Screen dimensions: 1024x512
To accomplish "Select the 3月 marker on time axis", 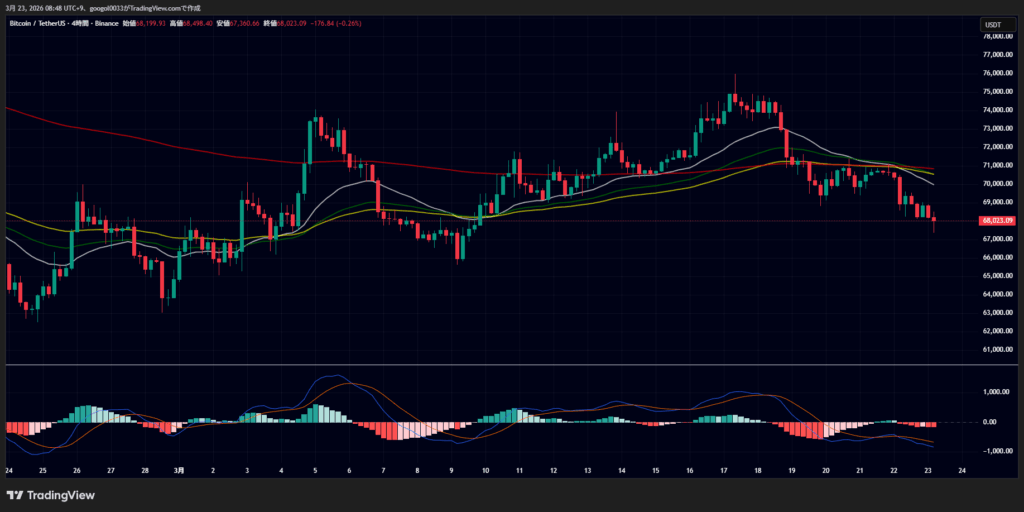I will tap(179, 470).
